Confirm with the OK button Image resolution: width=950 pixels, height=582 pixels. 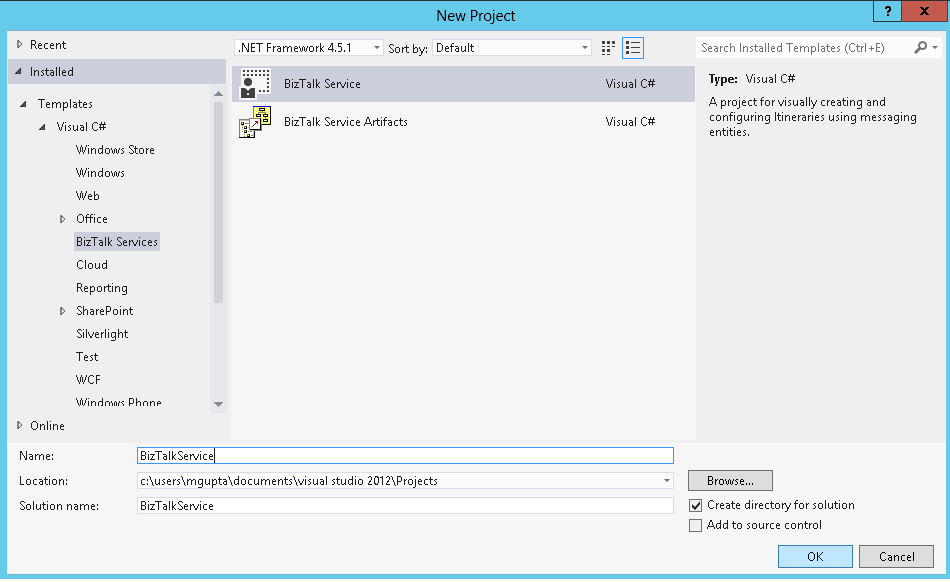pyautogui.click(x=815, y=557)
